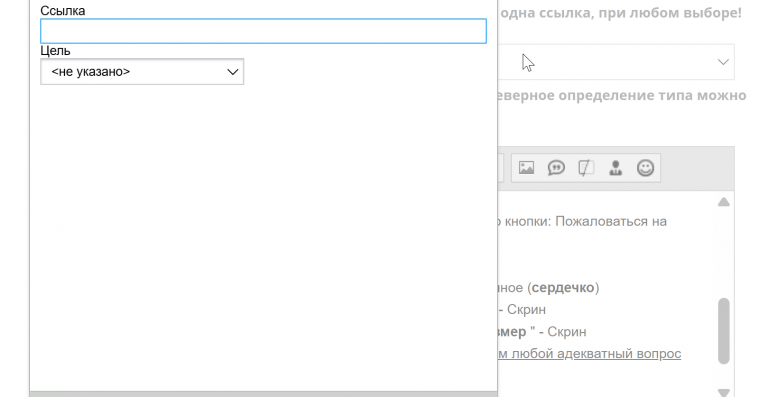Click the editor vertical scrollbar thumb

click(x=724, y=331)
